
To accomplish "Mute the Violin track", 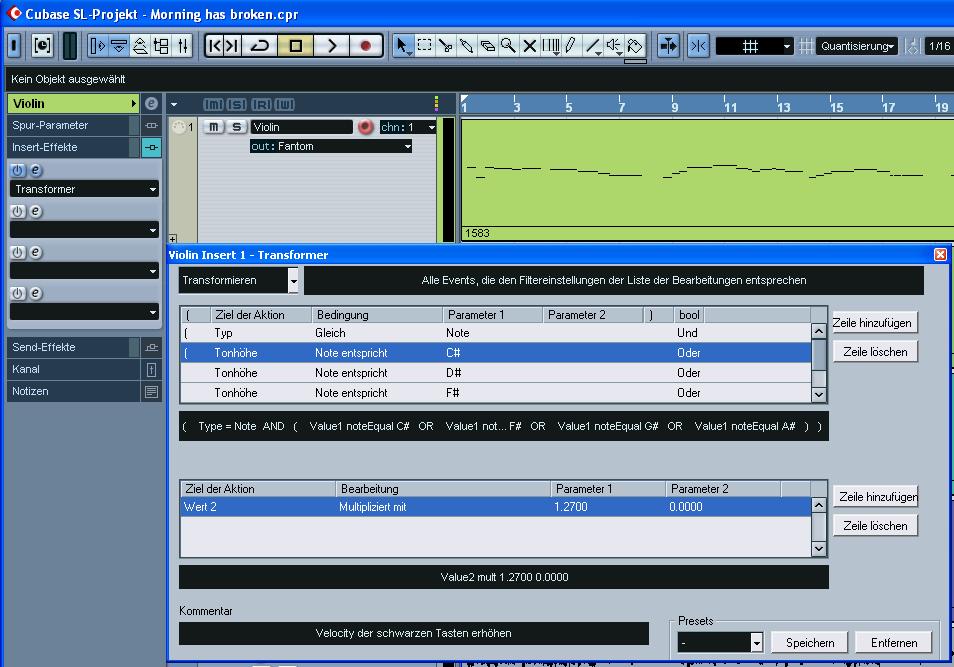I will [x=214, y=127].
